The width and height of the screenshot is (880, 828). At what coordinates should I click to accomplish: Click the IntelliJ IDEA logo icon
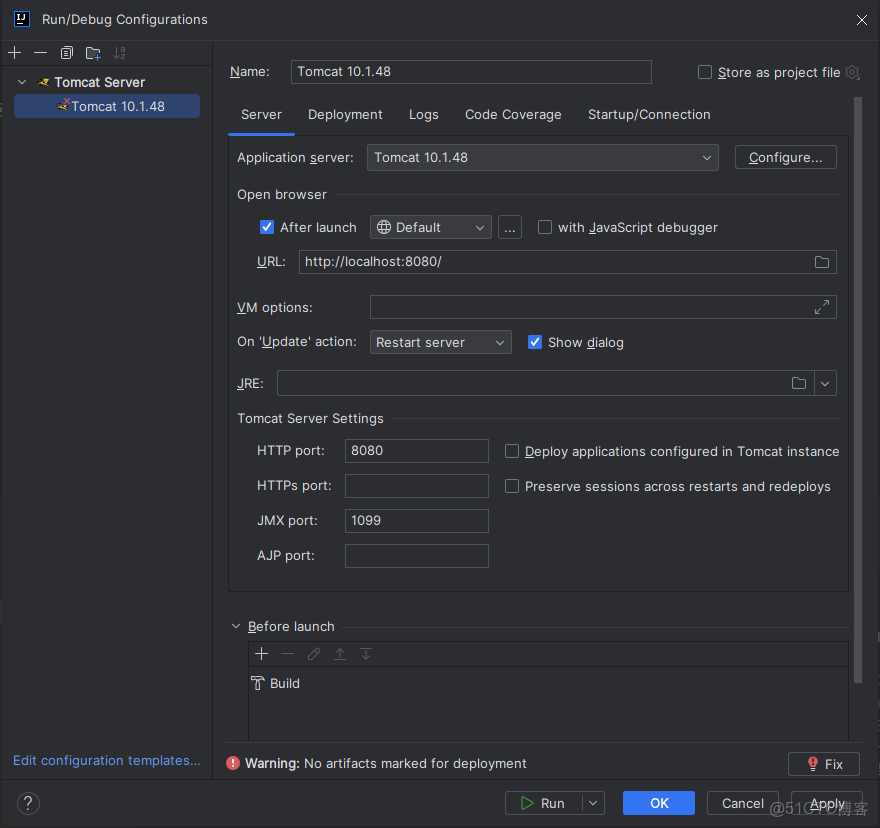click(21, 19)
